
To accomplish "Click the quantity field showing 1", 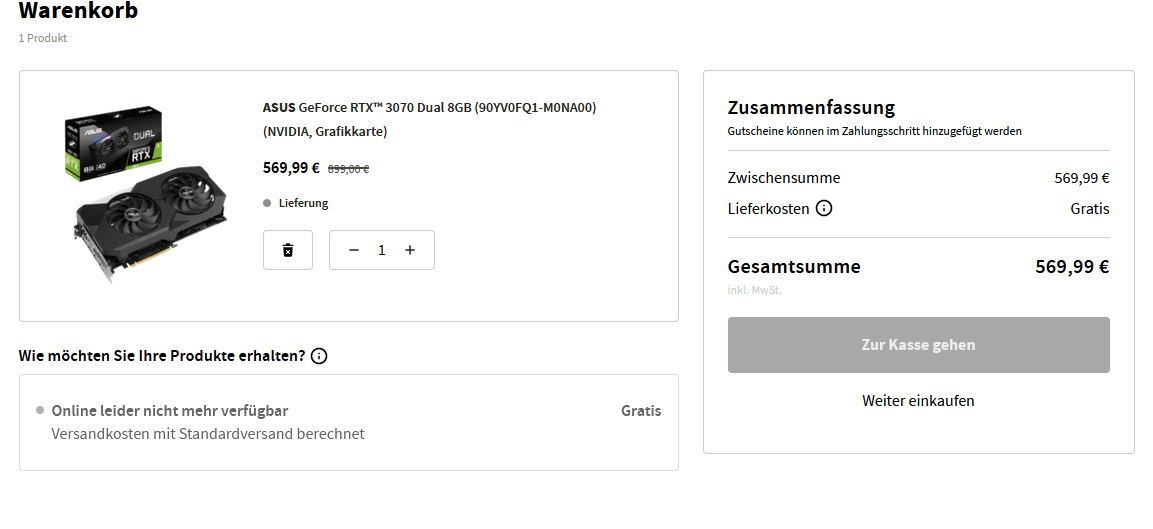I will [x=382, y=250].
